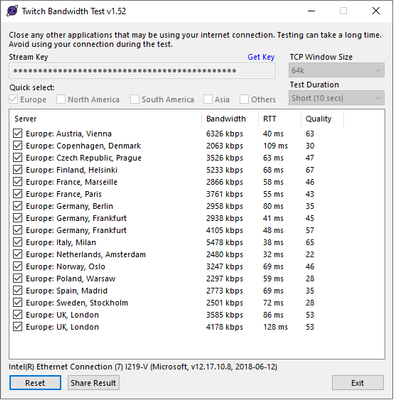Viewport: 394px width, 400px height.
Task: Select the 5478 kbps bandwidth value
Action: tap(225, 242)
